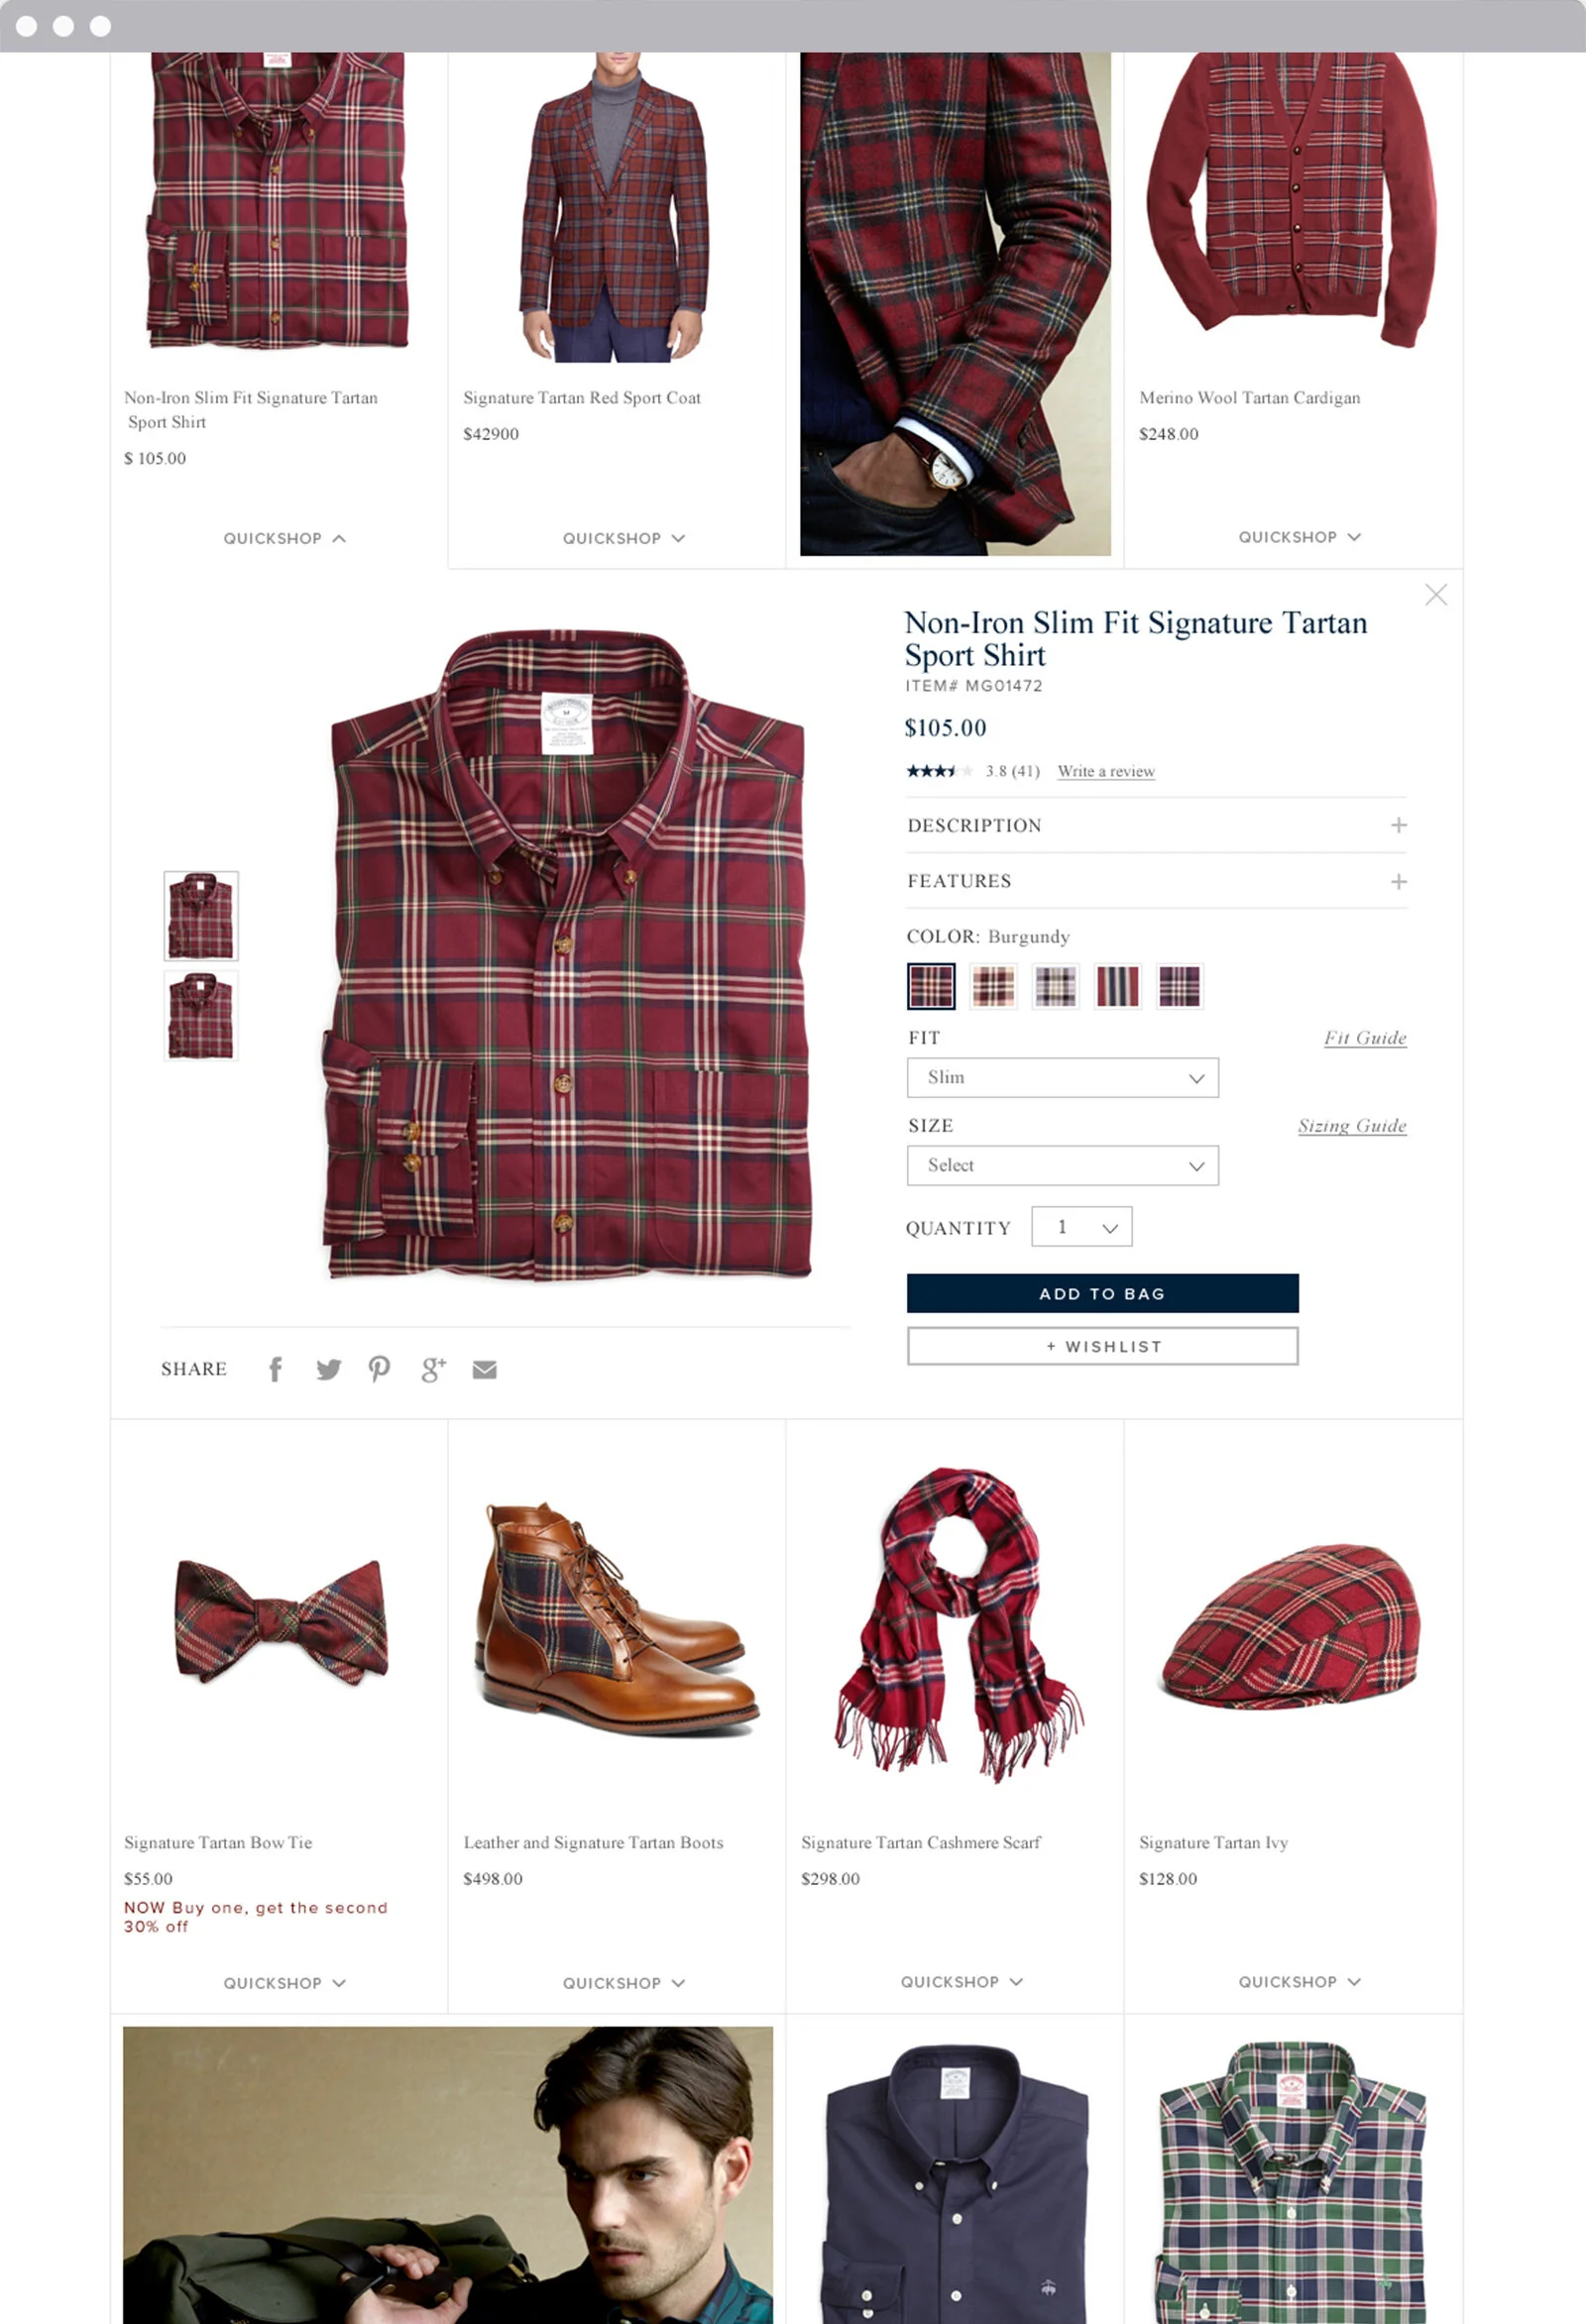This screenshot has height=2324, width=1586.
Task: Open the Write a review link
Action: click(x=1106, y=772)
